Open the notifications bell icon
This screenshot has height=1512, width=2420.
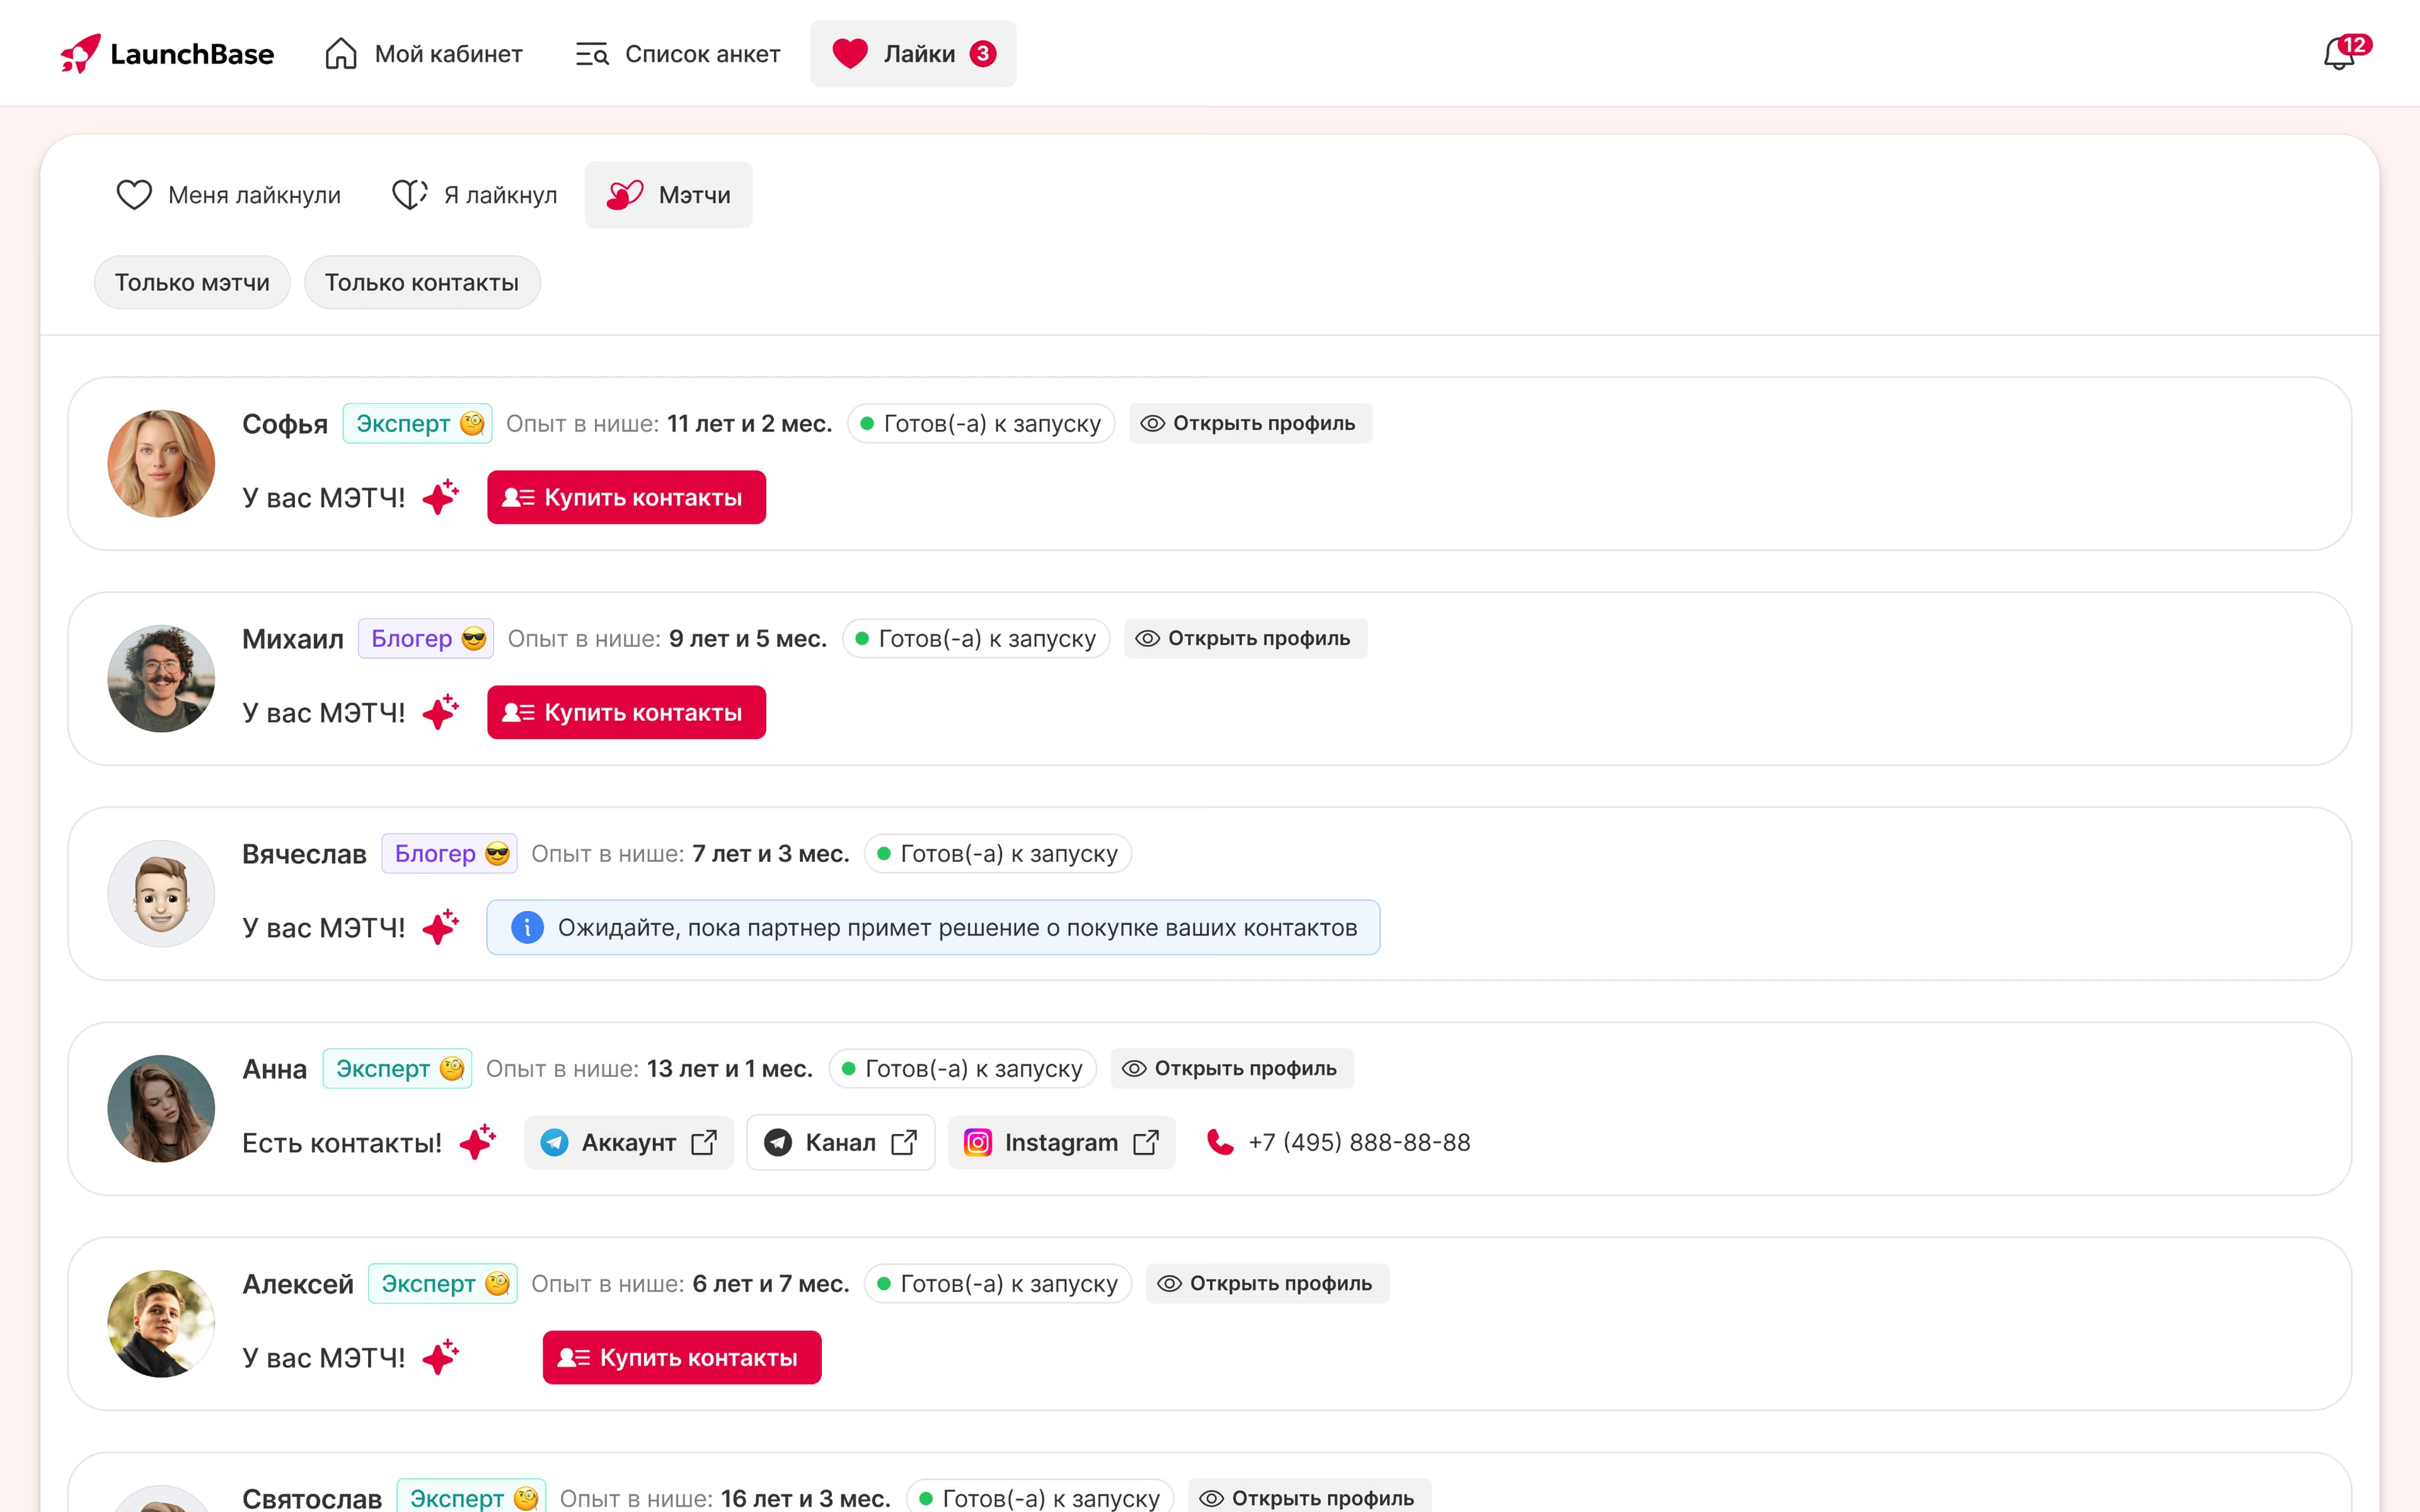pos(2339,54)
